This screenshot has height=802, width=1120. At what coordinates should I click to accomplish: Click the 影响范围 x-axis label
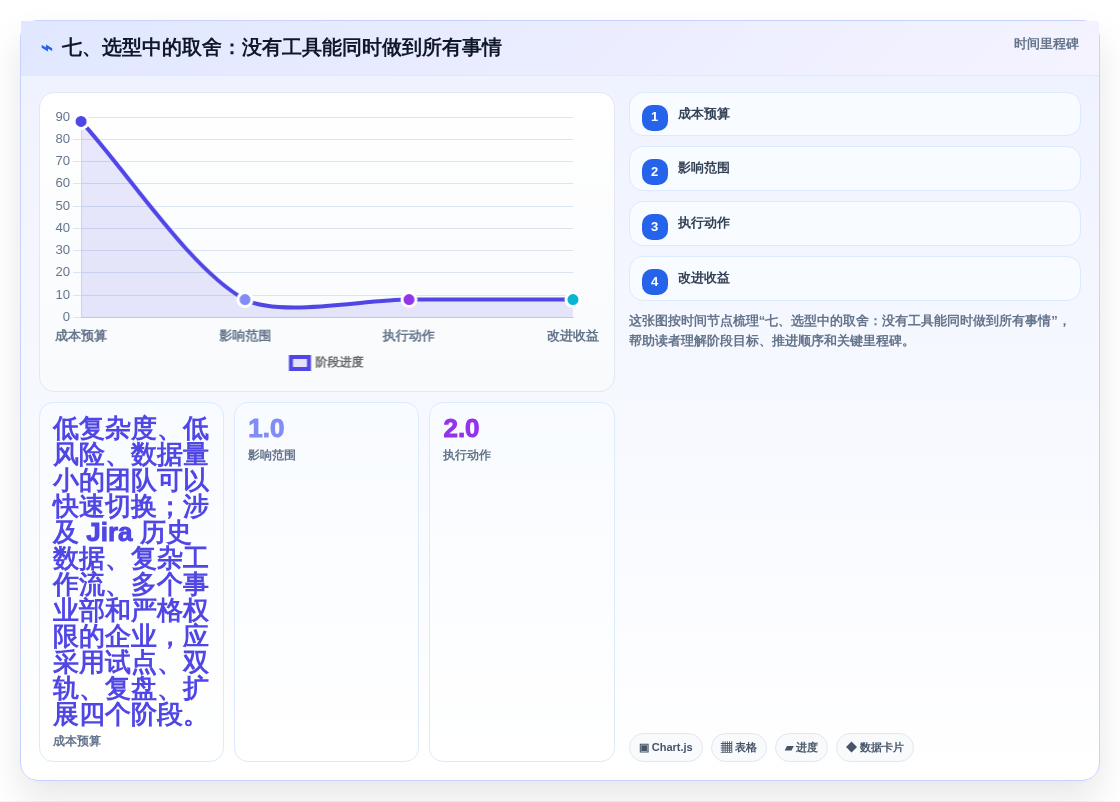coord(245,336)
